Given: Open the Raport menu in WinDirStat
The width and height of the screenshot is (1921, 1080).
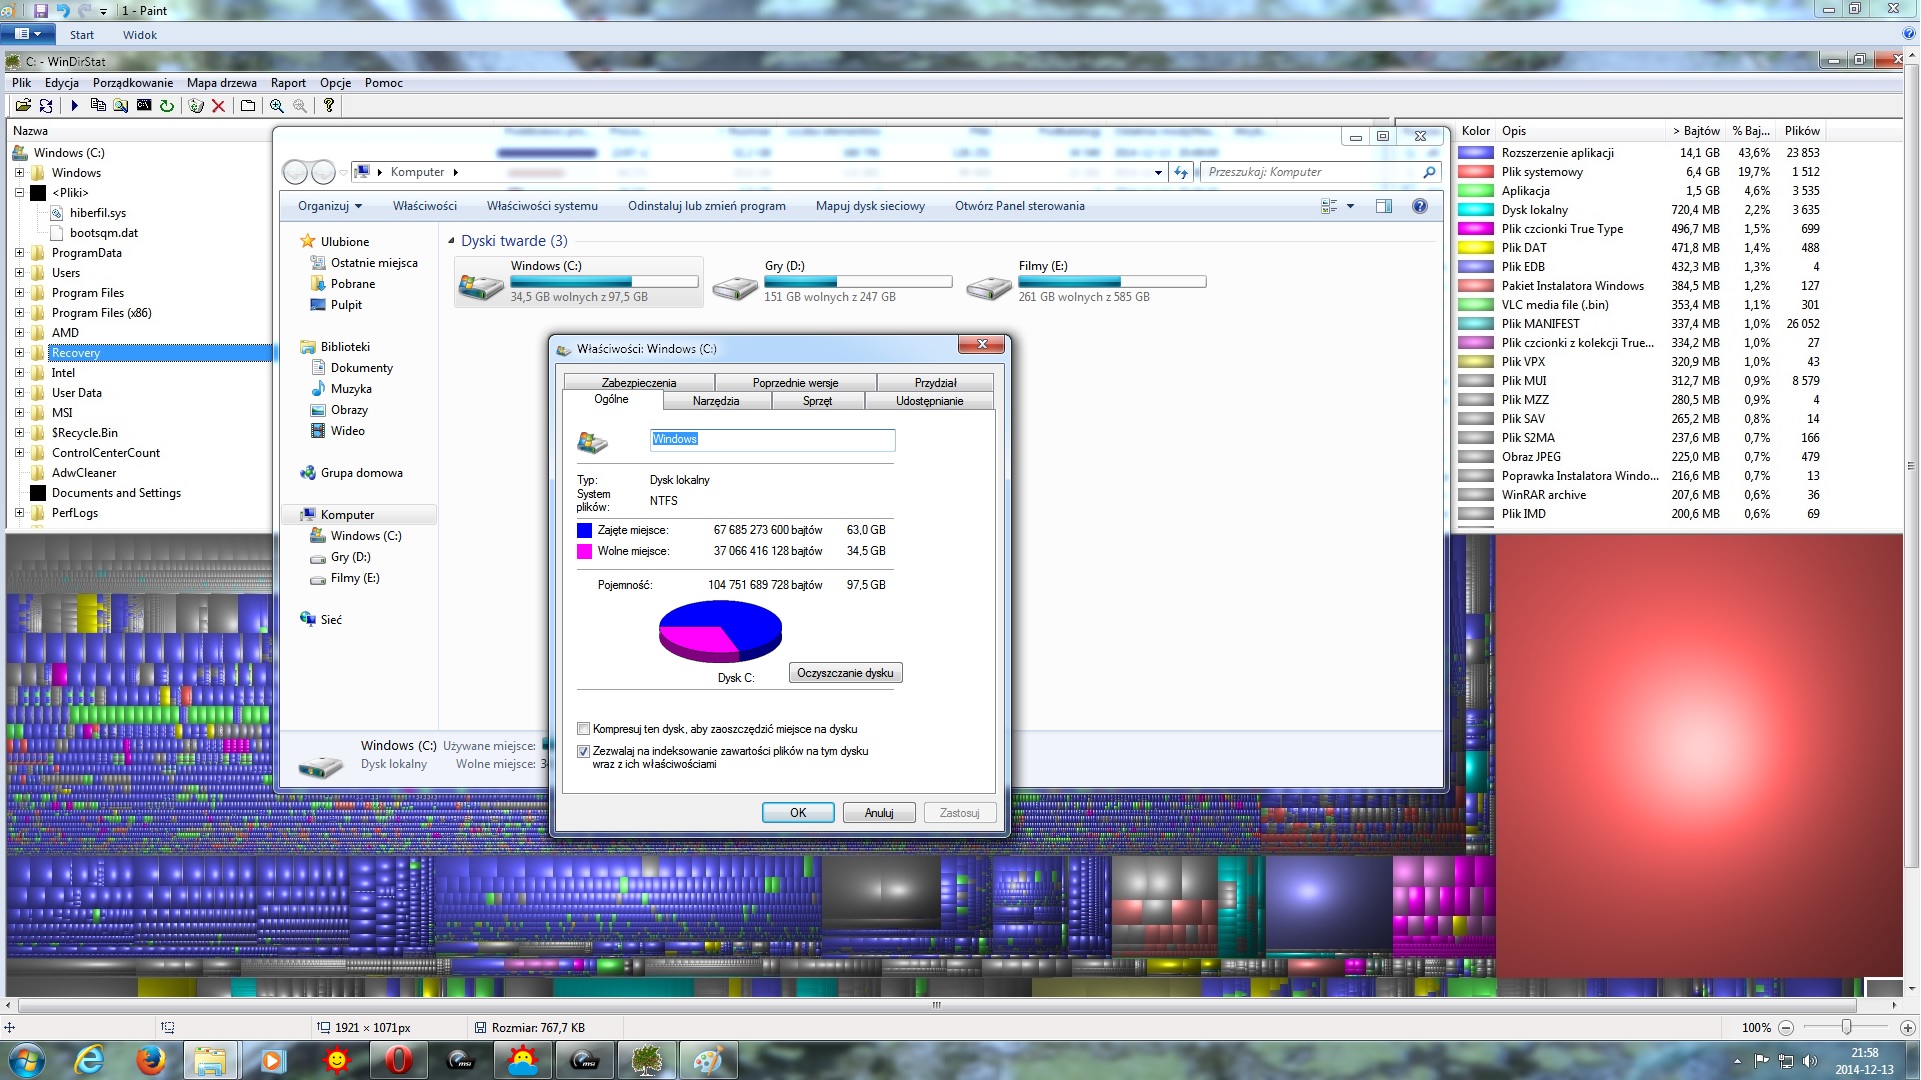Looking at the screenshot, I should [x=288, y=83].
